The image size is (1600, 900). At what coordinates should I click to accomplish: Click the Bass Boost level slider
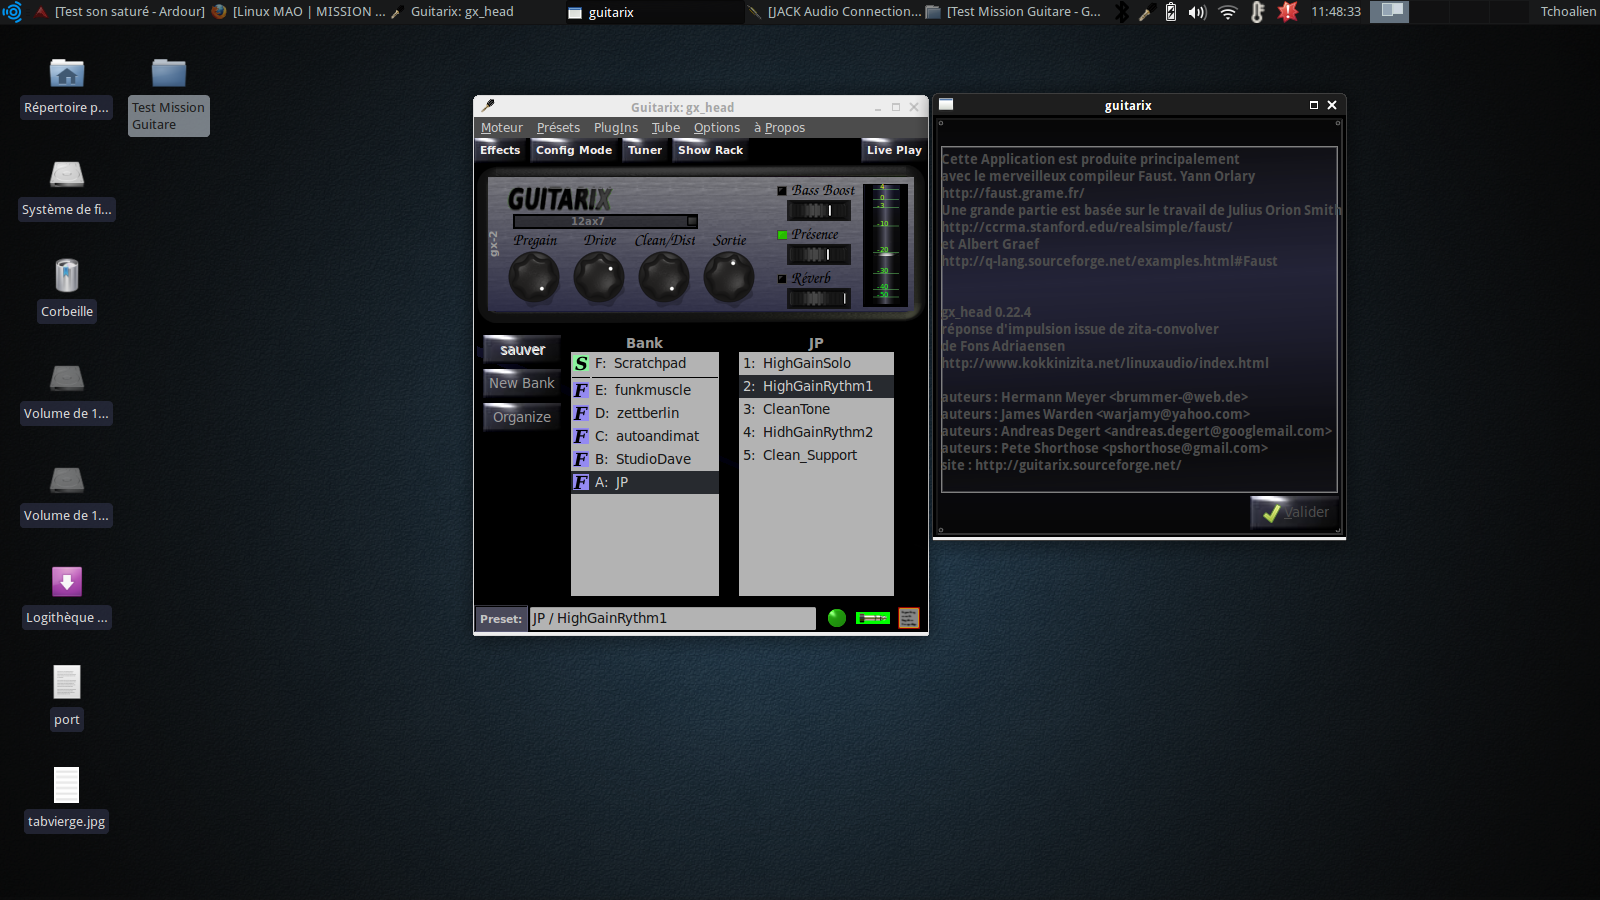[x=819, y=210]
